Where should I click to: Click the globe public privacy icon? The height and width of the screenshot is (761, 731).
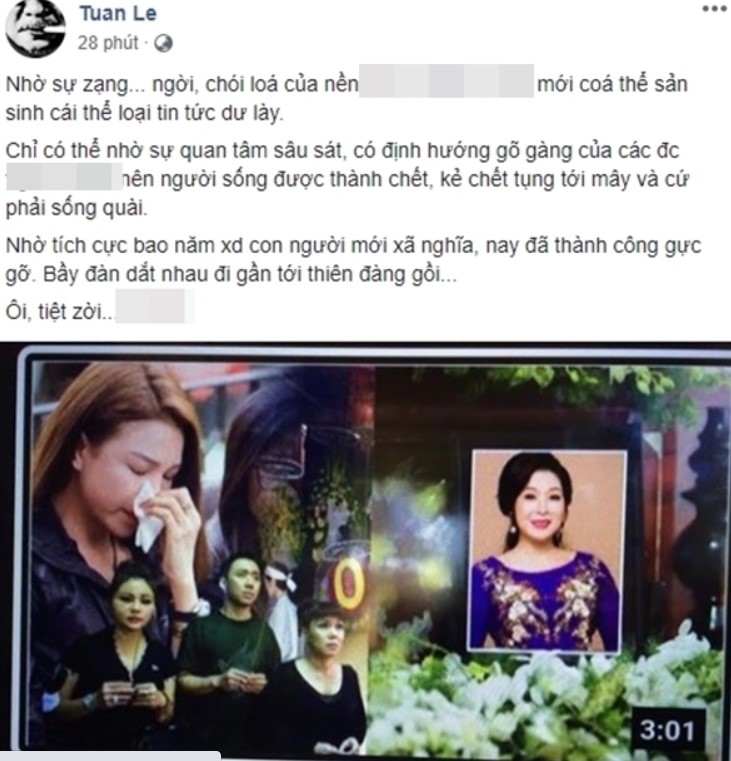(x=163, y=44)
